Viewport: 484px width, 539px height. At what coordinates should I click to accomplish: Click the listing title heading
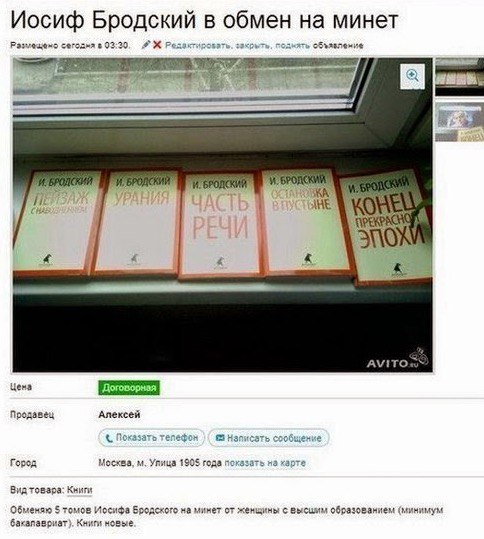click(x=204, y=20)
